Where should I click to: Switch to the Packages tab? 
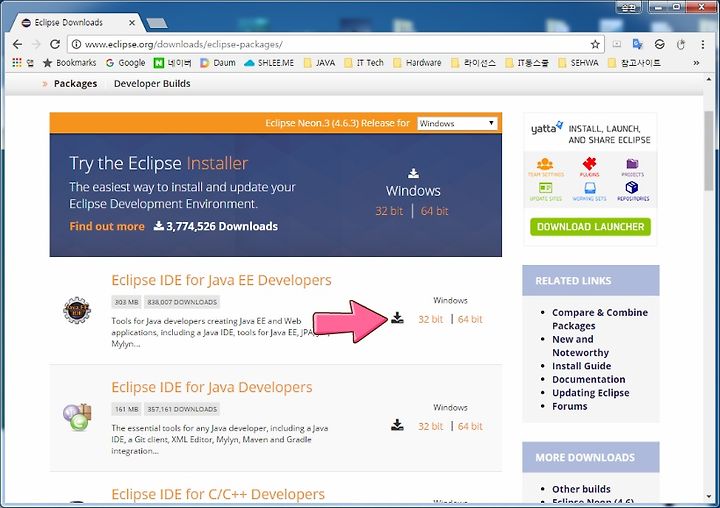pos(75,84)
